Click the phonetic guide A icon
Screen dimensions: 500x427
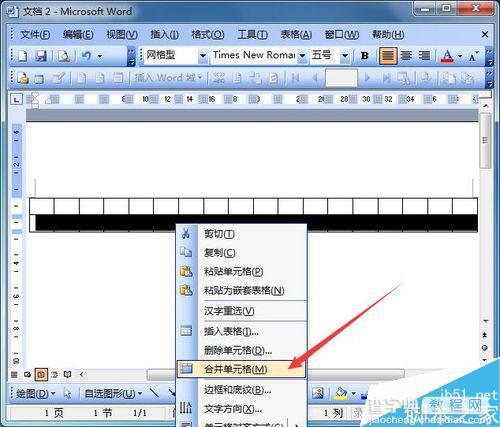[x=473, y=56]
